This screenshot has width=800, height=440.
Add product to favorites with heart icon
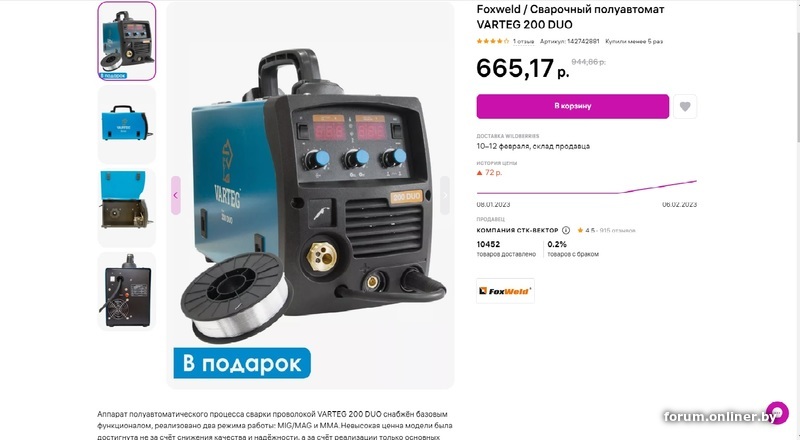coord(685,106)
